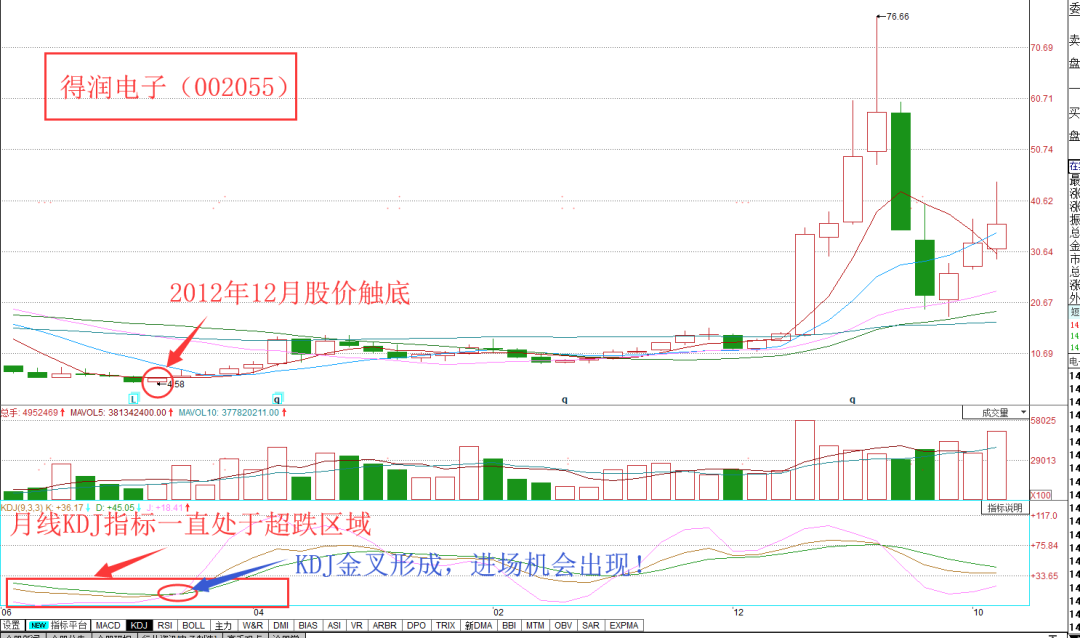Click the 20.67 price axis value
The image size is (1080, 638).
pyautogui.click(x=1042, y=302)
